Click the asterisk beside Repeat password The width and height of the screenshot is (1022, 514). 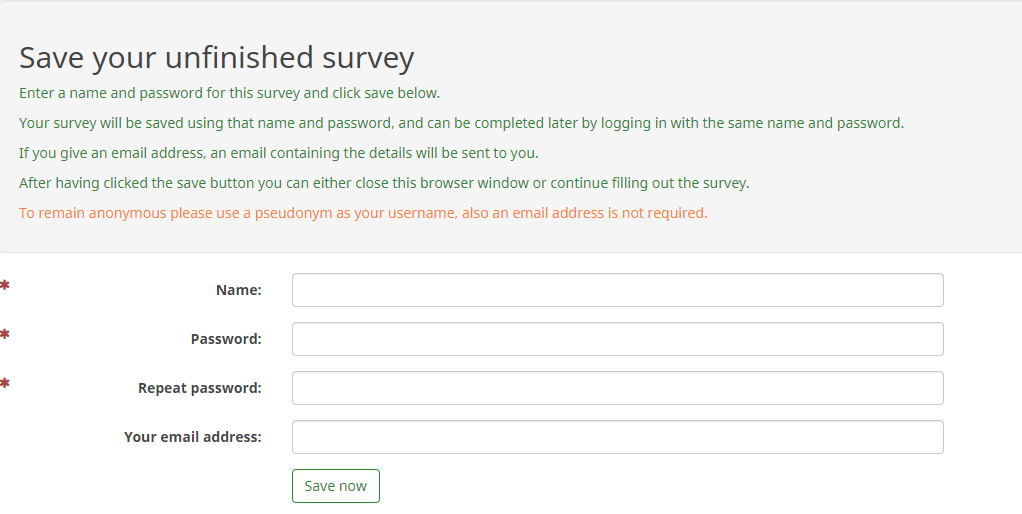(5, 384)
